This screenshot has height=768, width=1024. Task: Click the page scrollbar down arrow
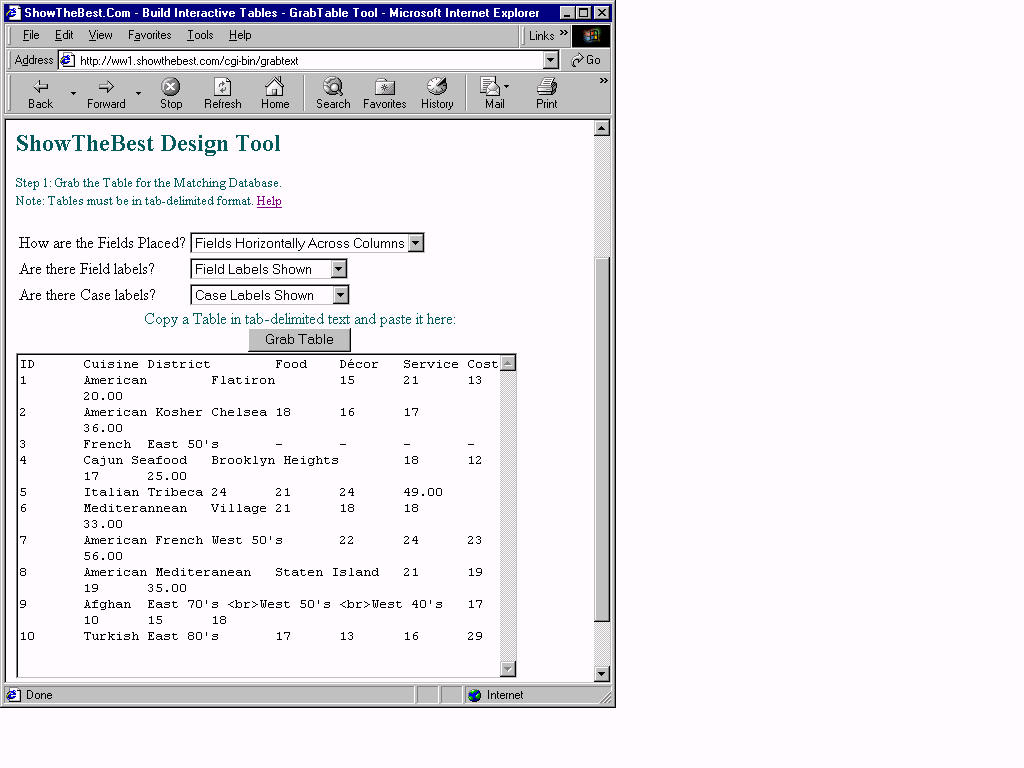(602, 674)
